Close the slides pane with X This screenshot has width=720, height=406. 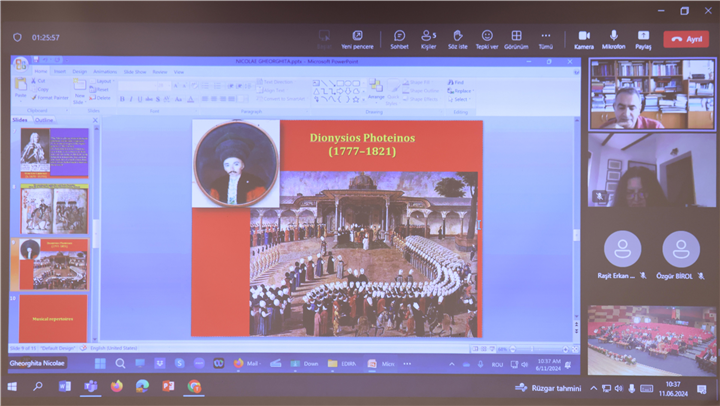(x=95, y=120)
